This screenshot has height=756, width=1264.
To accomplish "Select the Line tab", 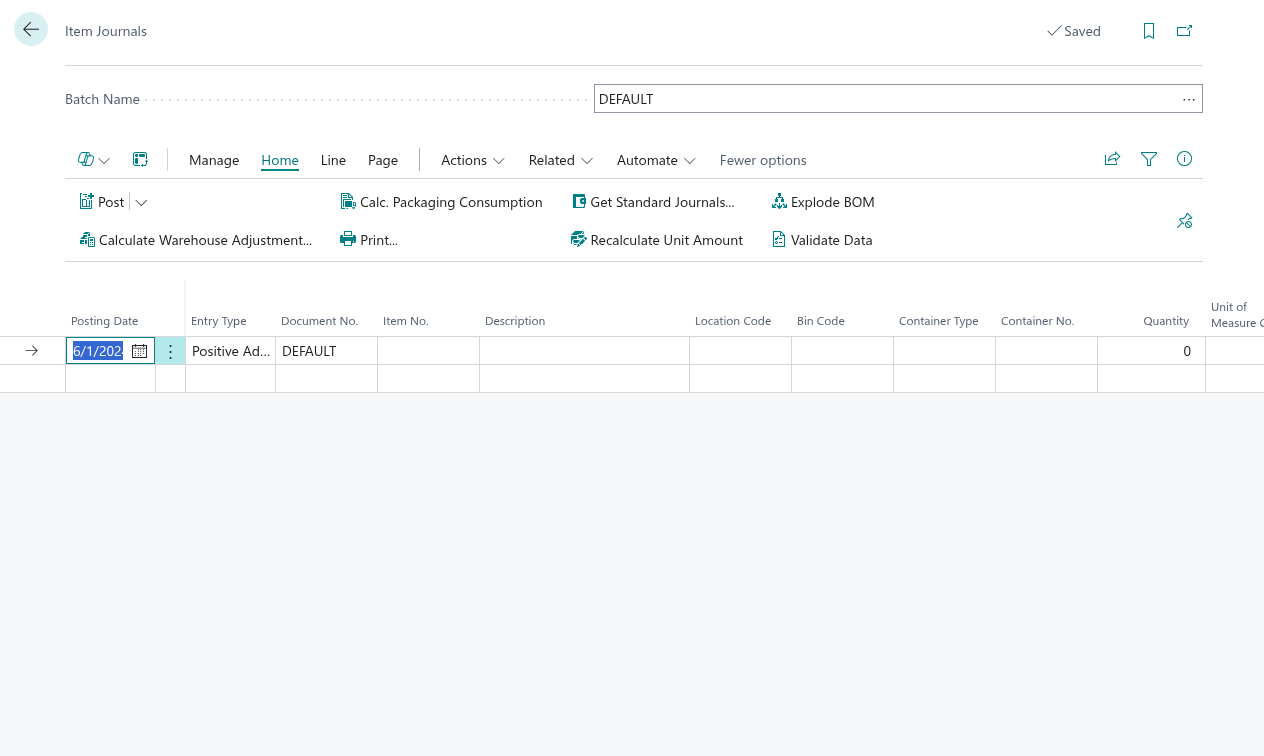I will (x=333, y=160).
